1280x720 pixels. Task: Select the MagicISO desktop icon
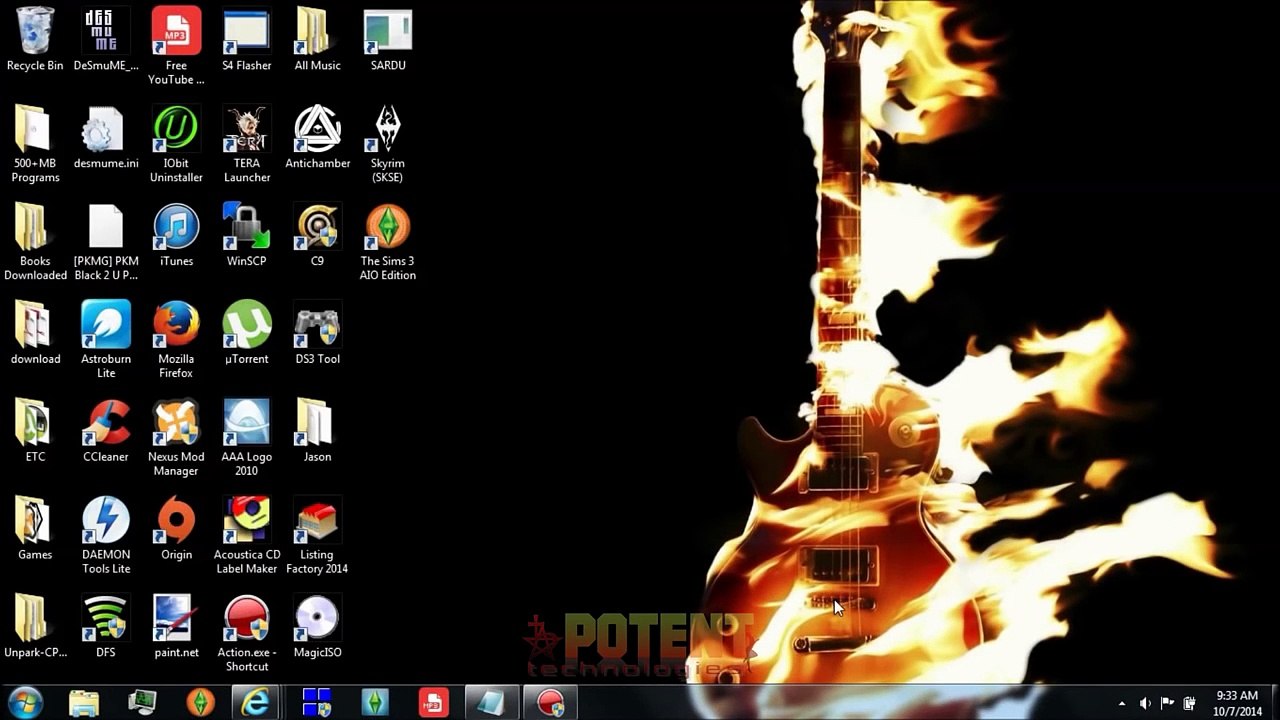317,620
